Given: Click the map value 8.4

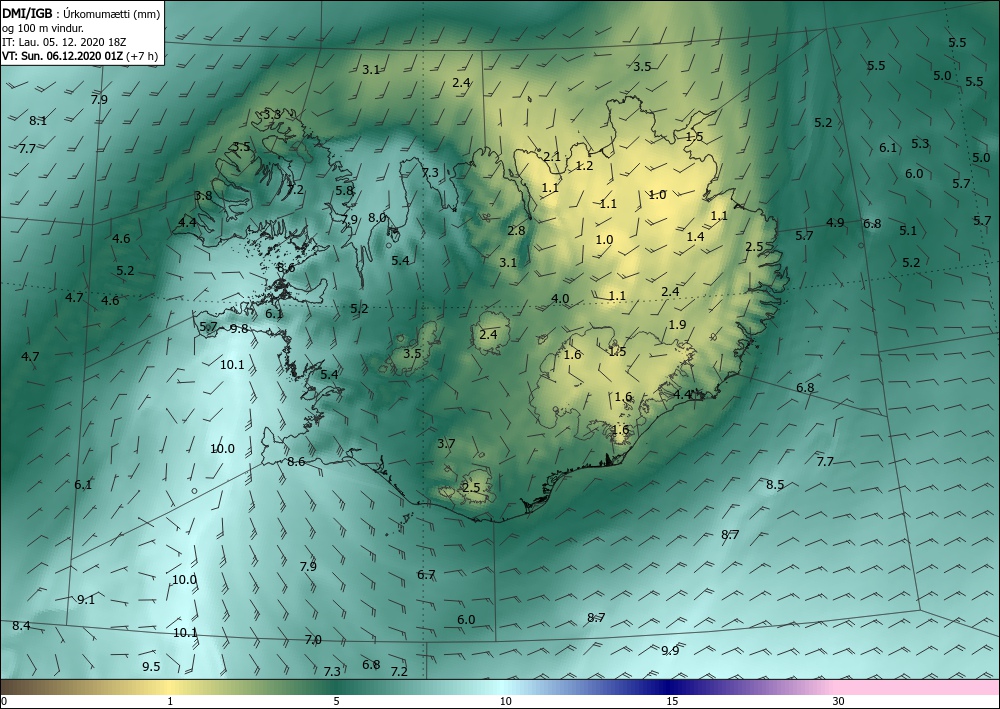Looking at the screenshot, I should [21, 626].
